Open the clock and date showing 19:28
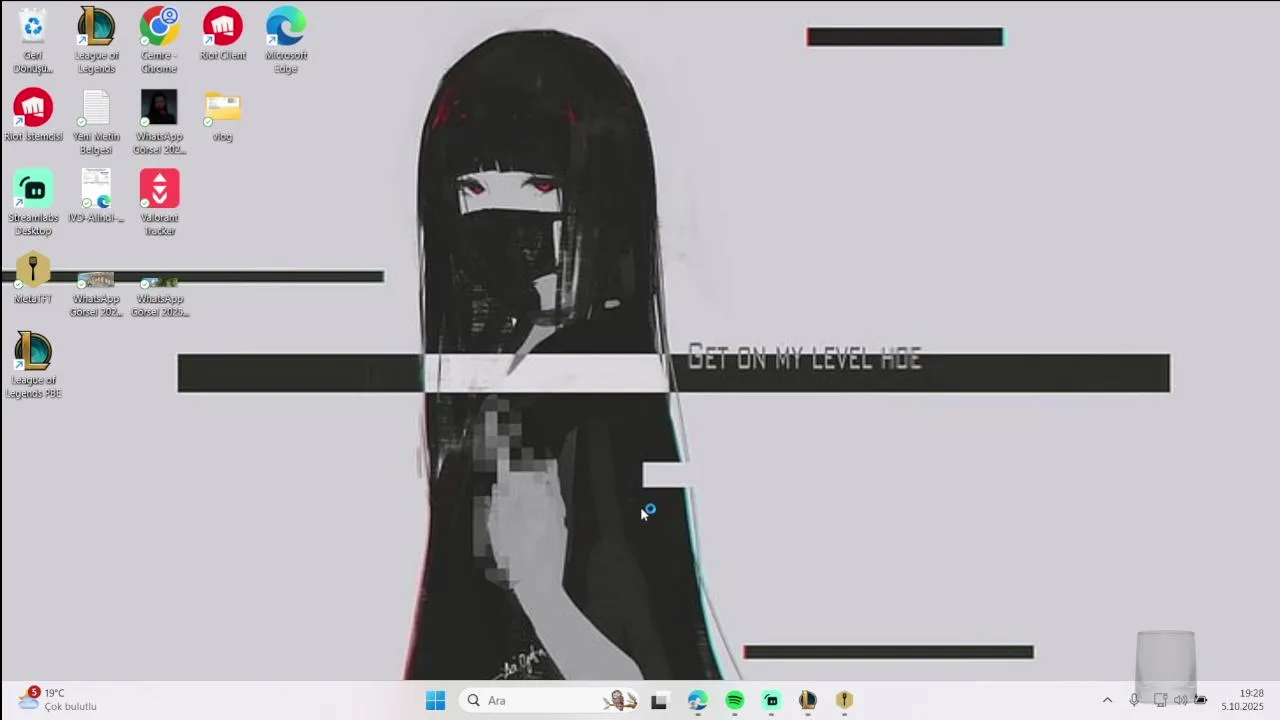 [x=1242, y=700]
